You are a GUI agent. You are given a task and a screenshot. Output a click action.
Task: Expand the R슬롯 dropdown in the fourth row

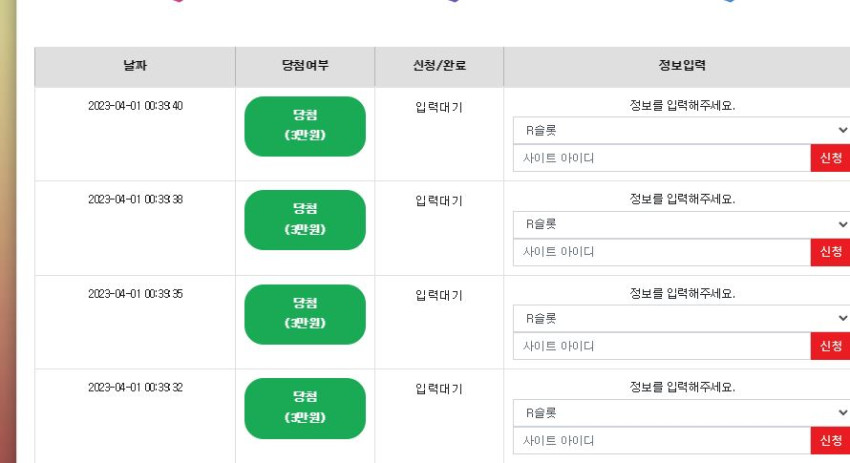[x=681, y=413]
